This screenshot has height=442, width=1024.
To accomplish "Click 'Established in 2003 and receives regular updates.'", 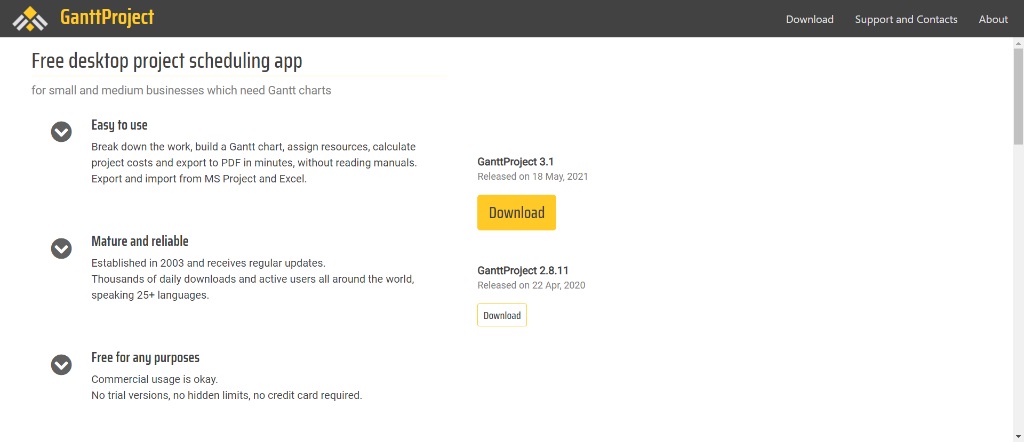I will [x=208, y=263].
